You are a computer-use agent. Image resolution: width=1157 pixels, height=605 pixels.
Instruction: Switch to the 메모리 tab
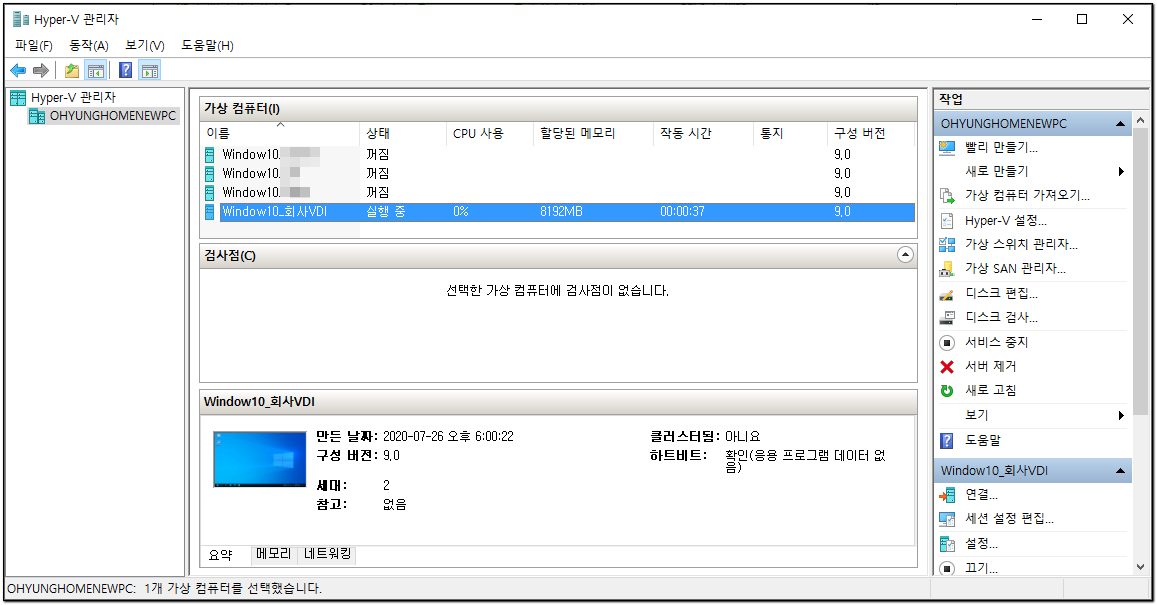274,554
